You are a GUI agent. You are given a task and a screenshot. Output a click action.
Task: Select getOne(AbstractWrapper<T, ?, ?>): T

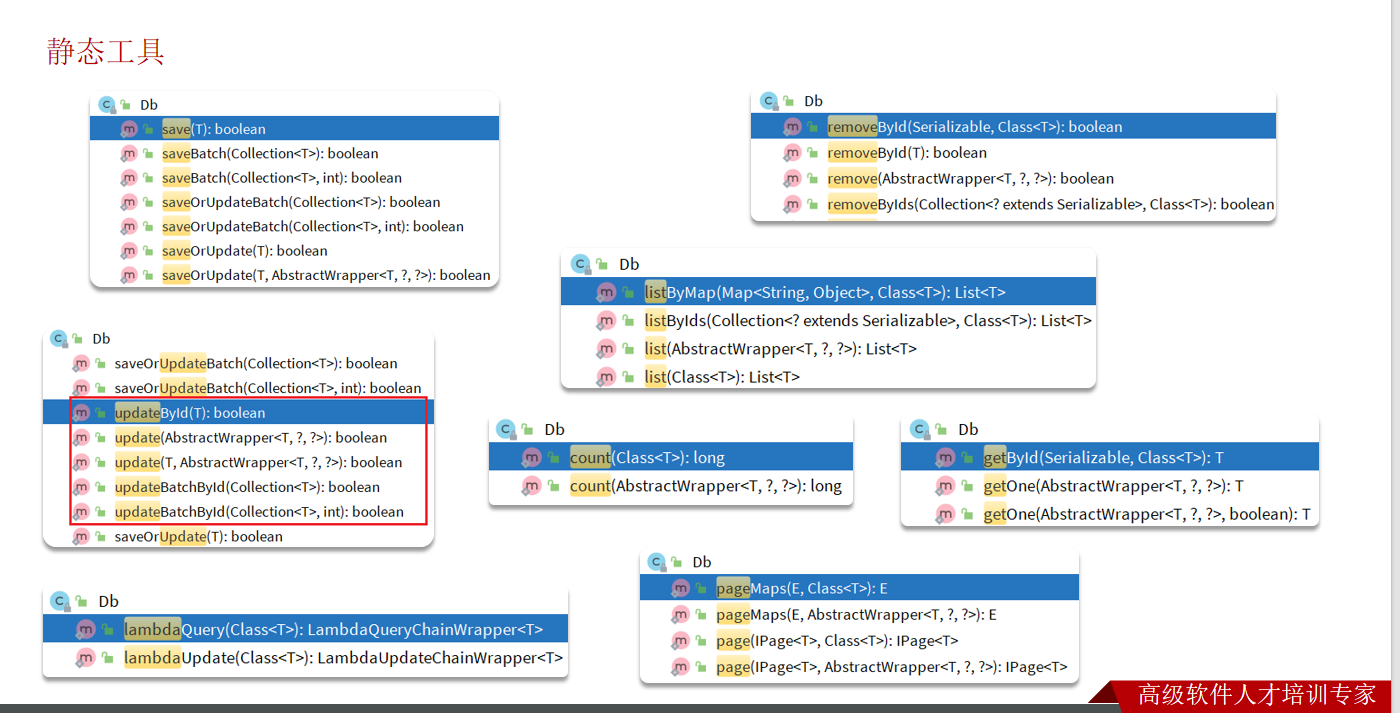pos(1113,486)
